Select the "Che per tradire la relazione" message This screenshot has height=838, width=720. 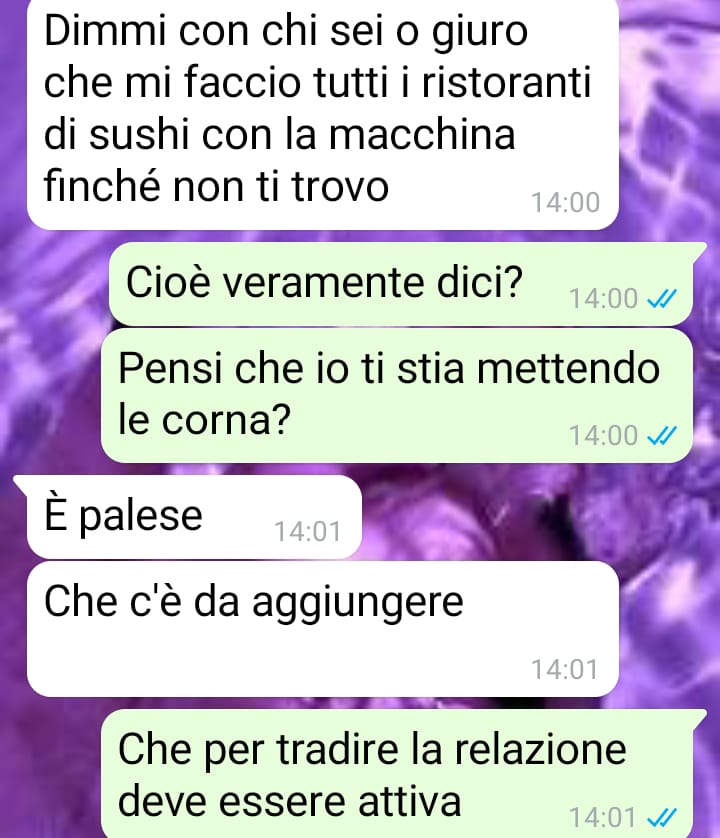[x=397, y=774]
